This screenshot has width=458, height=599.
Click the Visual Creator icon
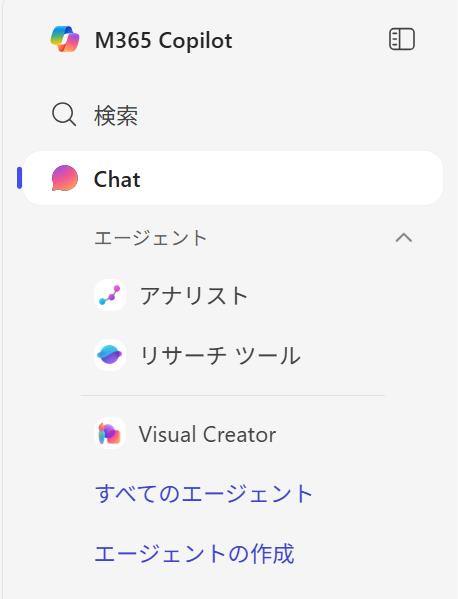(x=110, y=434)
